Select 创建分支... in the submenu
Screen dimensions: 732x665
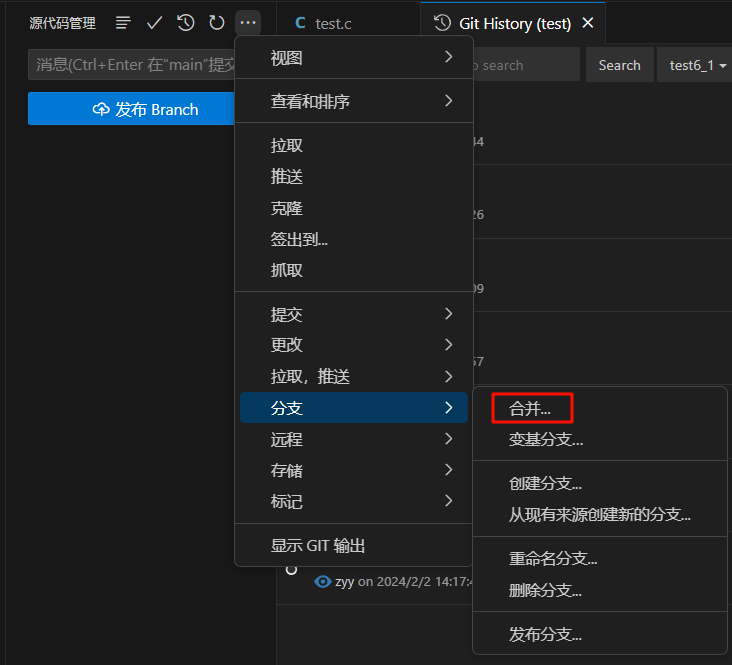(x=600, y=483)
